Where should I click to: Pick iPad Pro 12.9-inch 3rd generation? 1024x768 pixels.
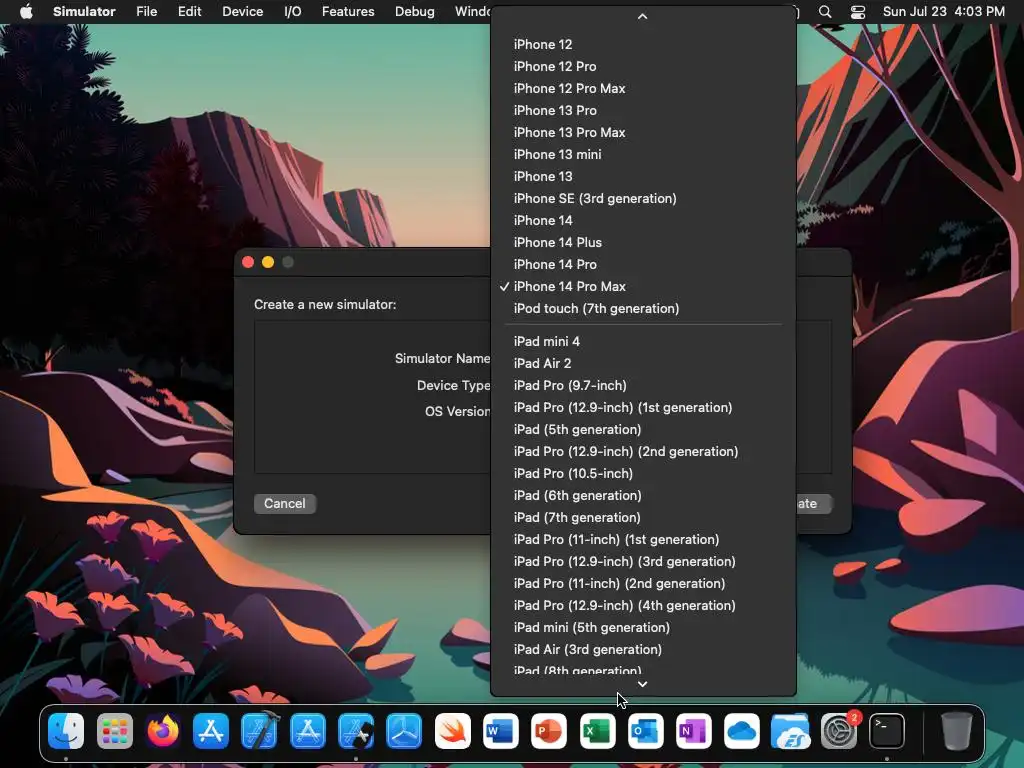click(643, 562)
